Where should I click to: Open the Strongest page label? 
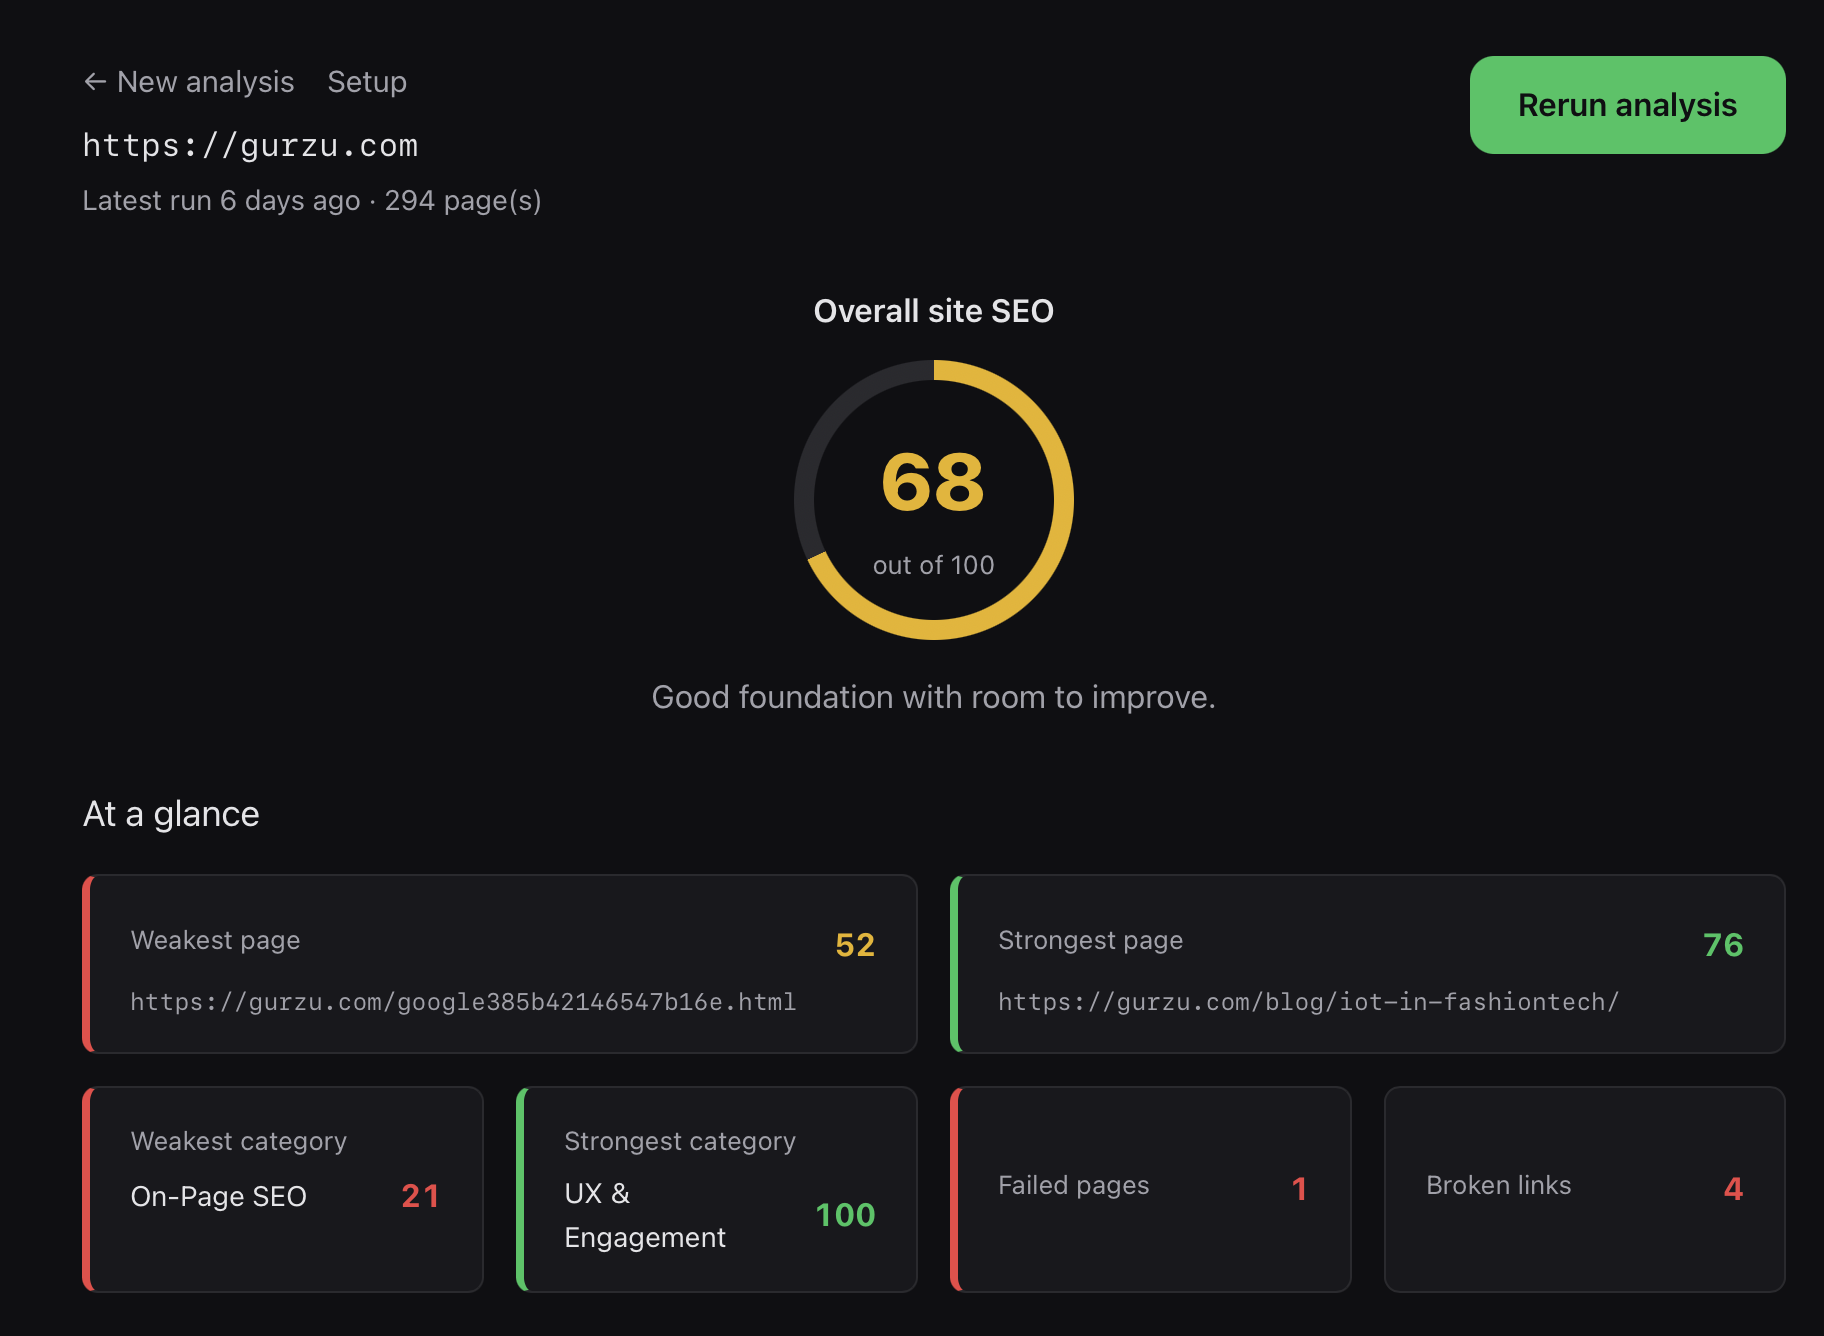[1090, 940]
